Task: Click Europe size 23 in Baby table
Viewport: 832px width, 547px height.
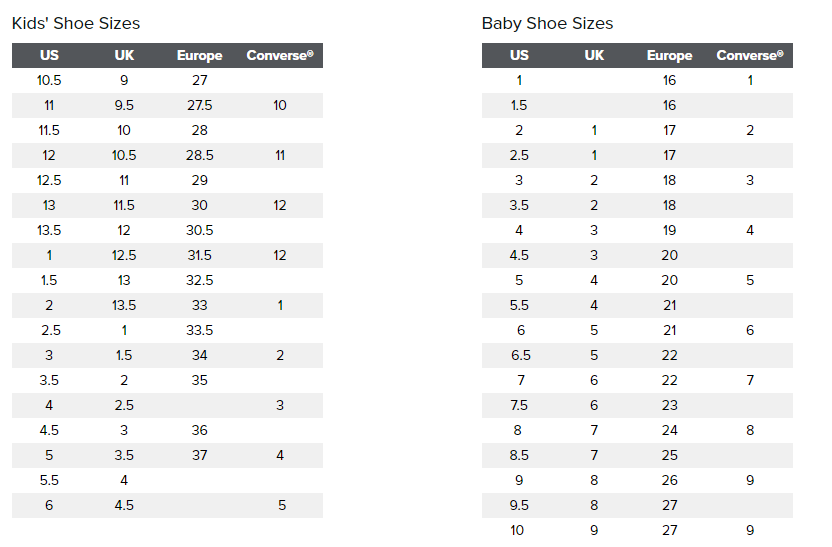Action: (x=669, y=405)
